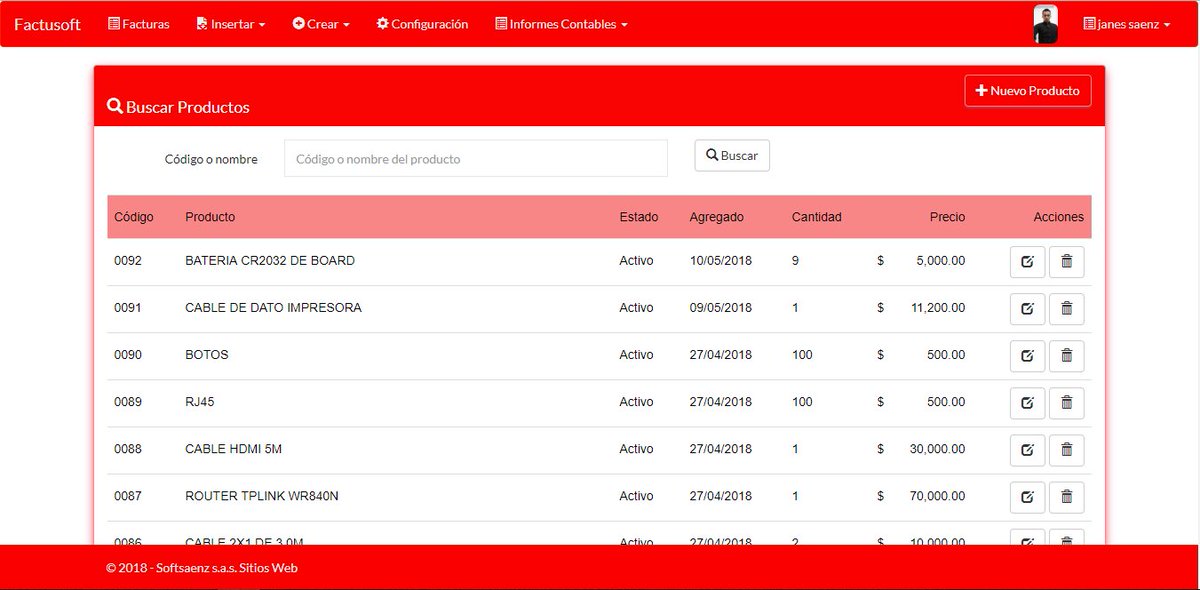This screenshot has width=1200, height=590.
Task: Open the Configuración page
Action: pos(422,24)
